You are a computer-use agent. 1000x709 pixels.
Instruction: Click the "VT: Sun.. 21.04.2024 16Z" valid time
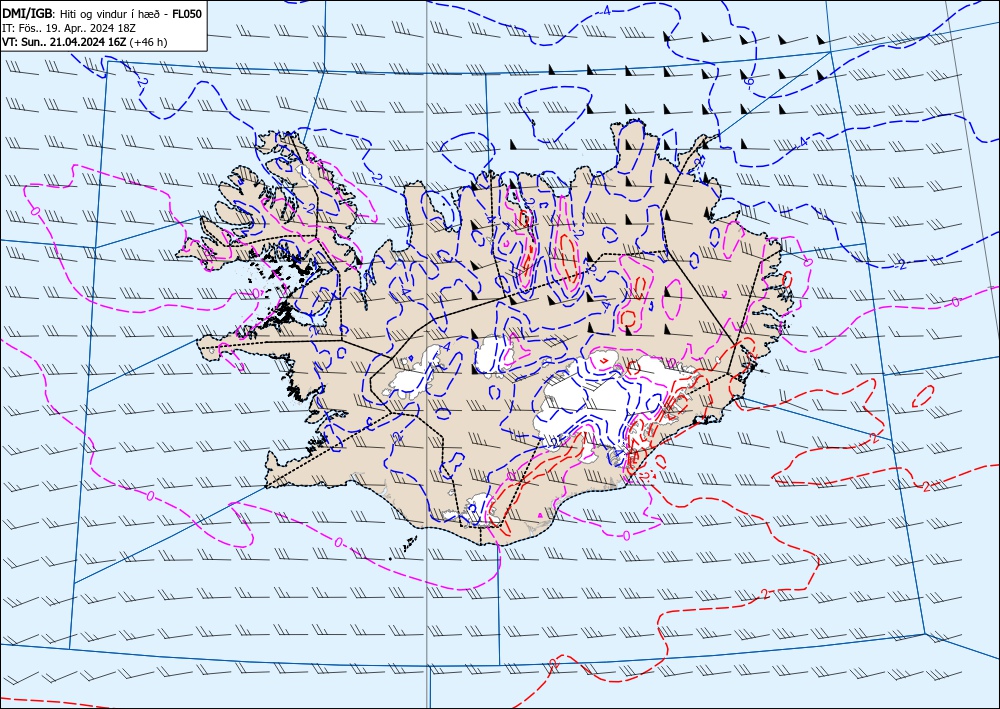pyautogui.click(x=64, y=42)
